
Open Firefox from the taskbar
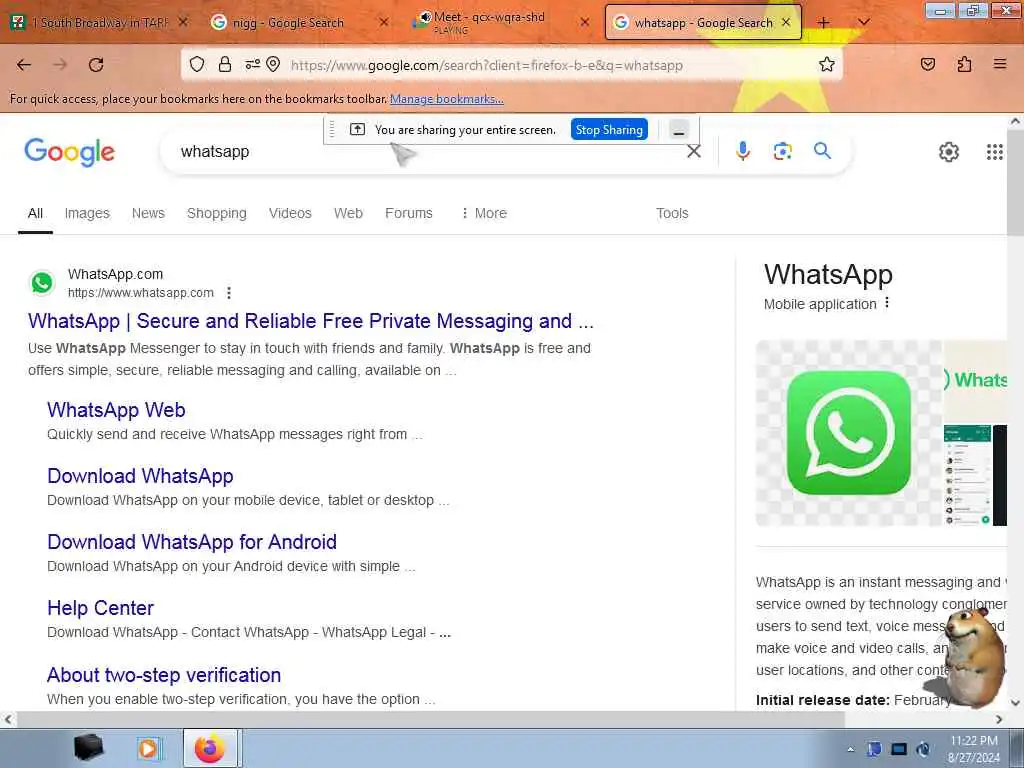[212, 748]
